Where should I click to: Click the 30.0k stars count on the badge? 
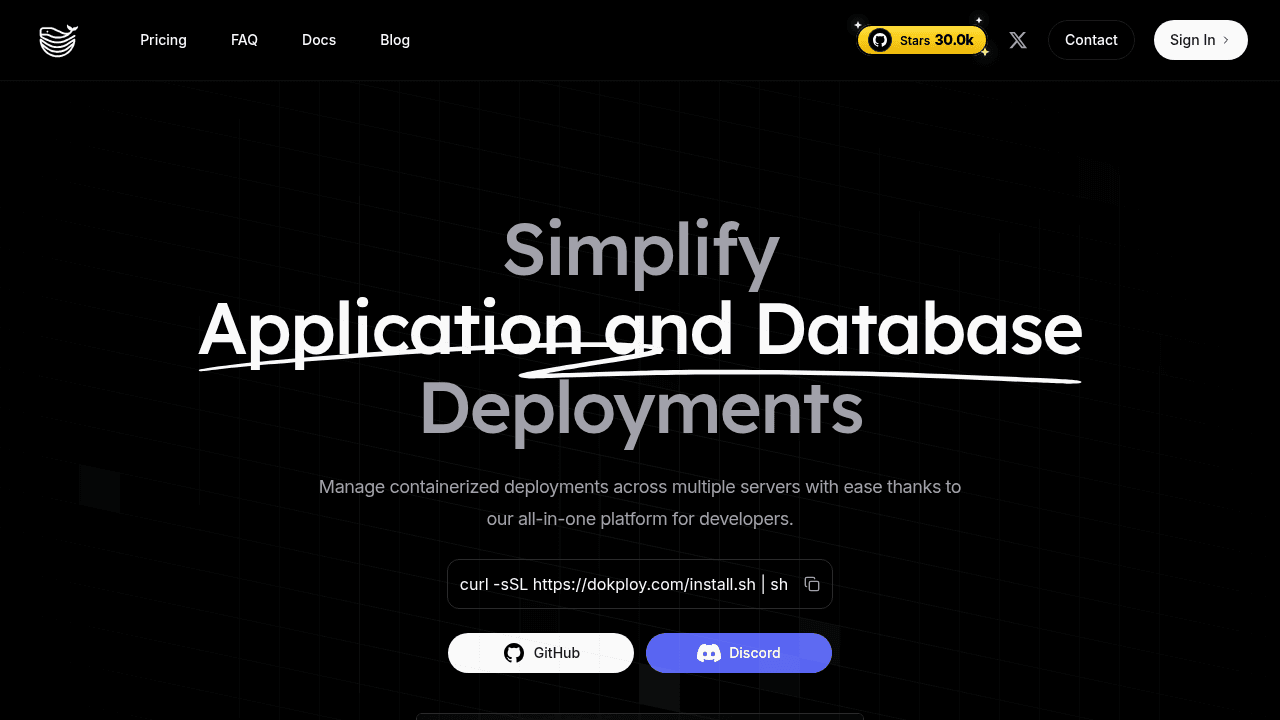click(956, 40)
